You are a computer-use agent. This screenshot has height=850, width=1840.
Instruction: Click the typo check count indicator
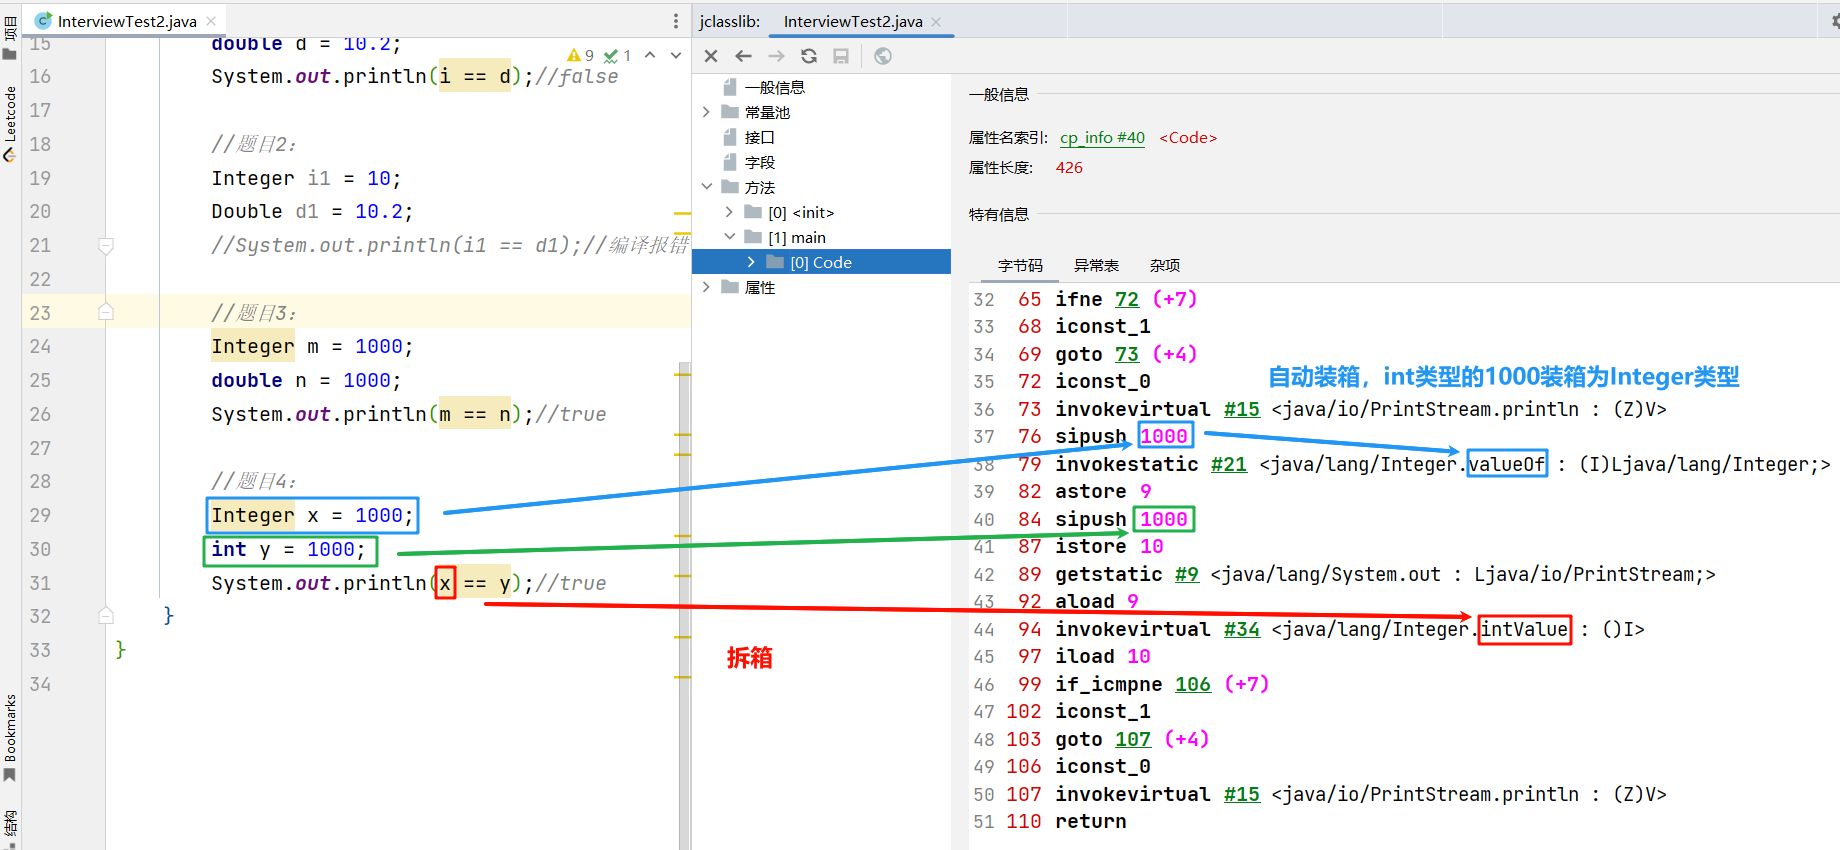point(617,55)
